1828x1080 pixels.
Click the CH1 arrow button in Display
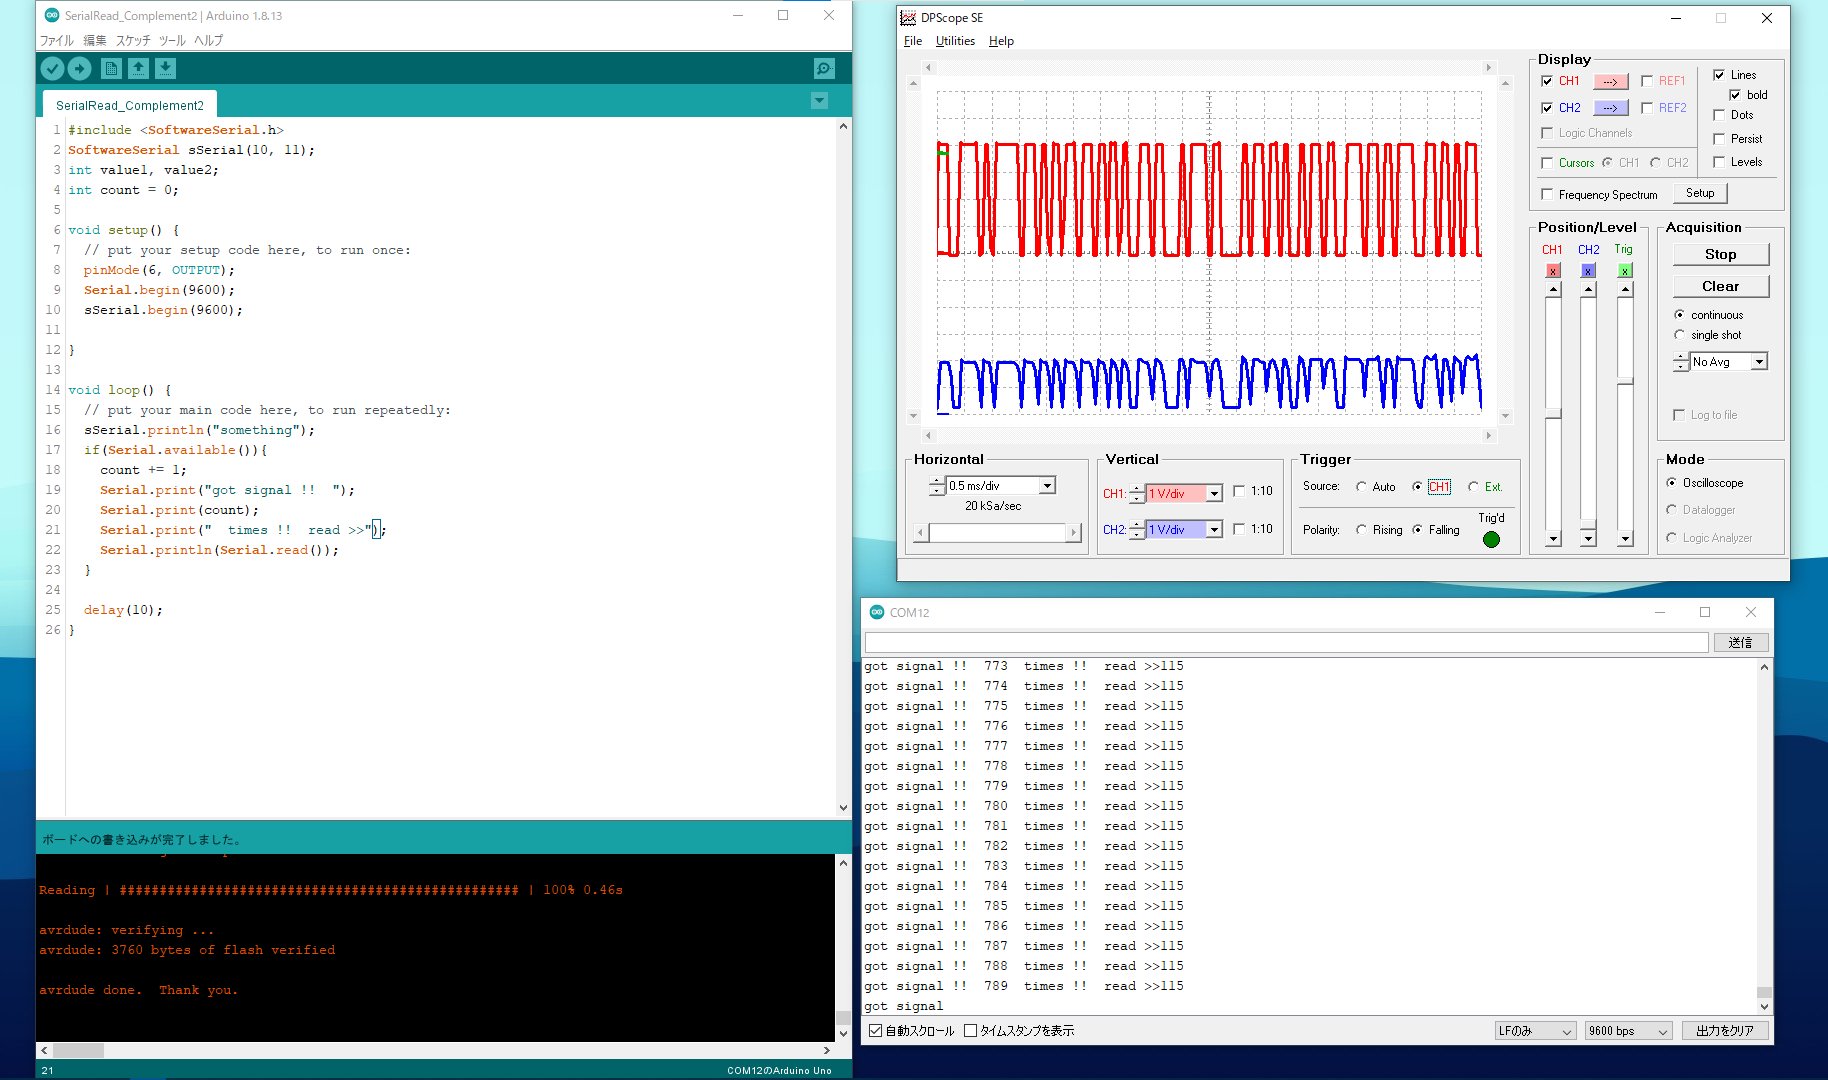point(1610,81)
